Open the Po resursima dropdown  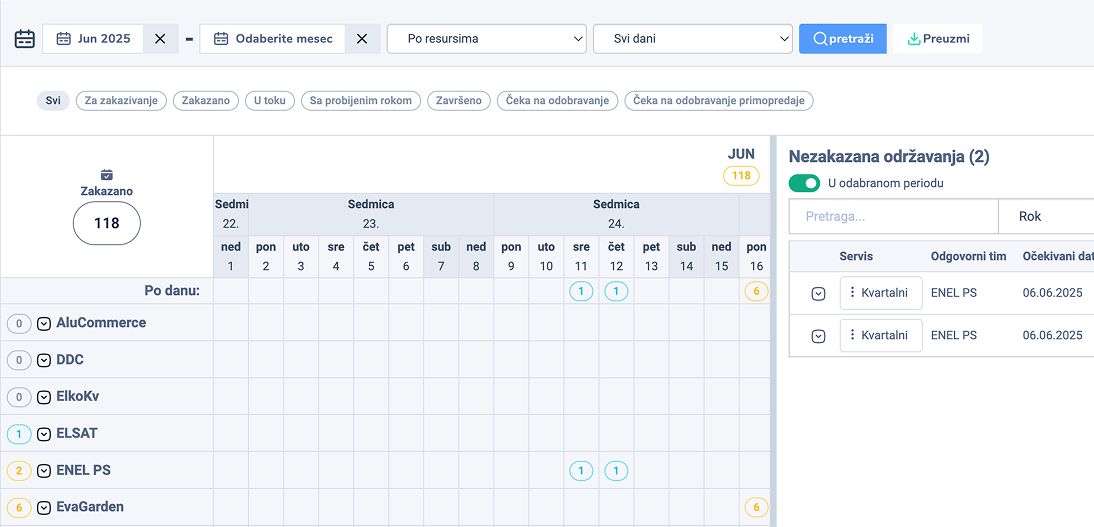[486, 39]
